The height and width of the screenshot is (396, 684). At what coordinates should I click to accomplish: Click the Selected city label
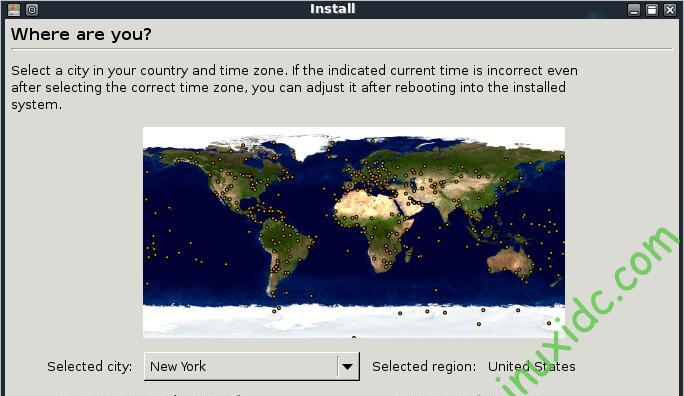(x=89, y=366)
